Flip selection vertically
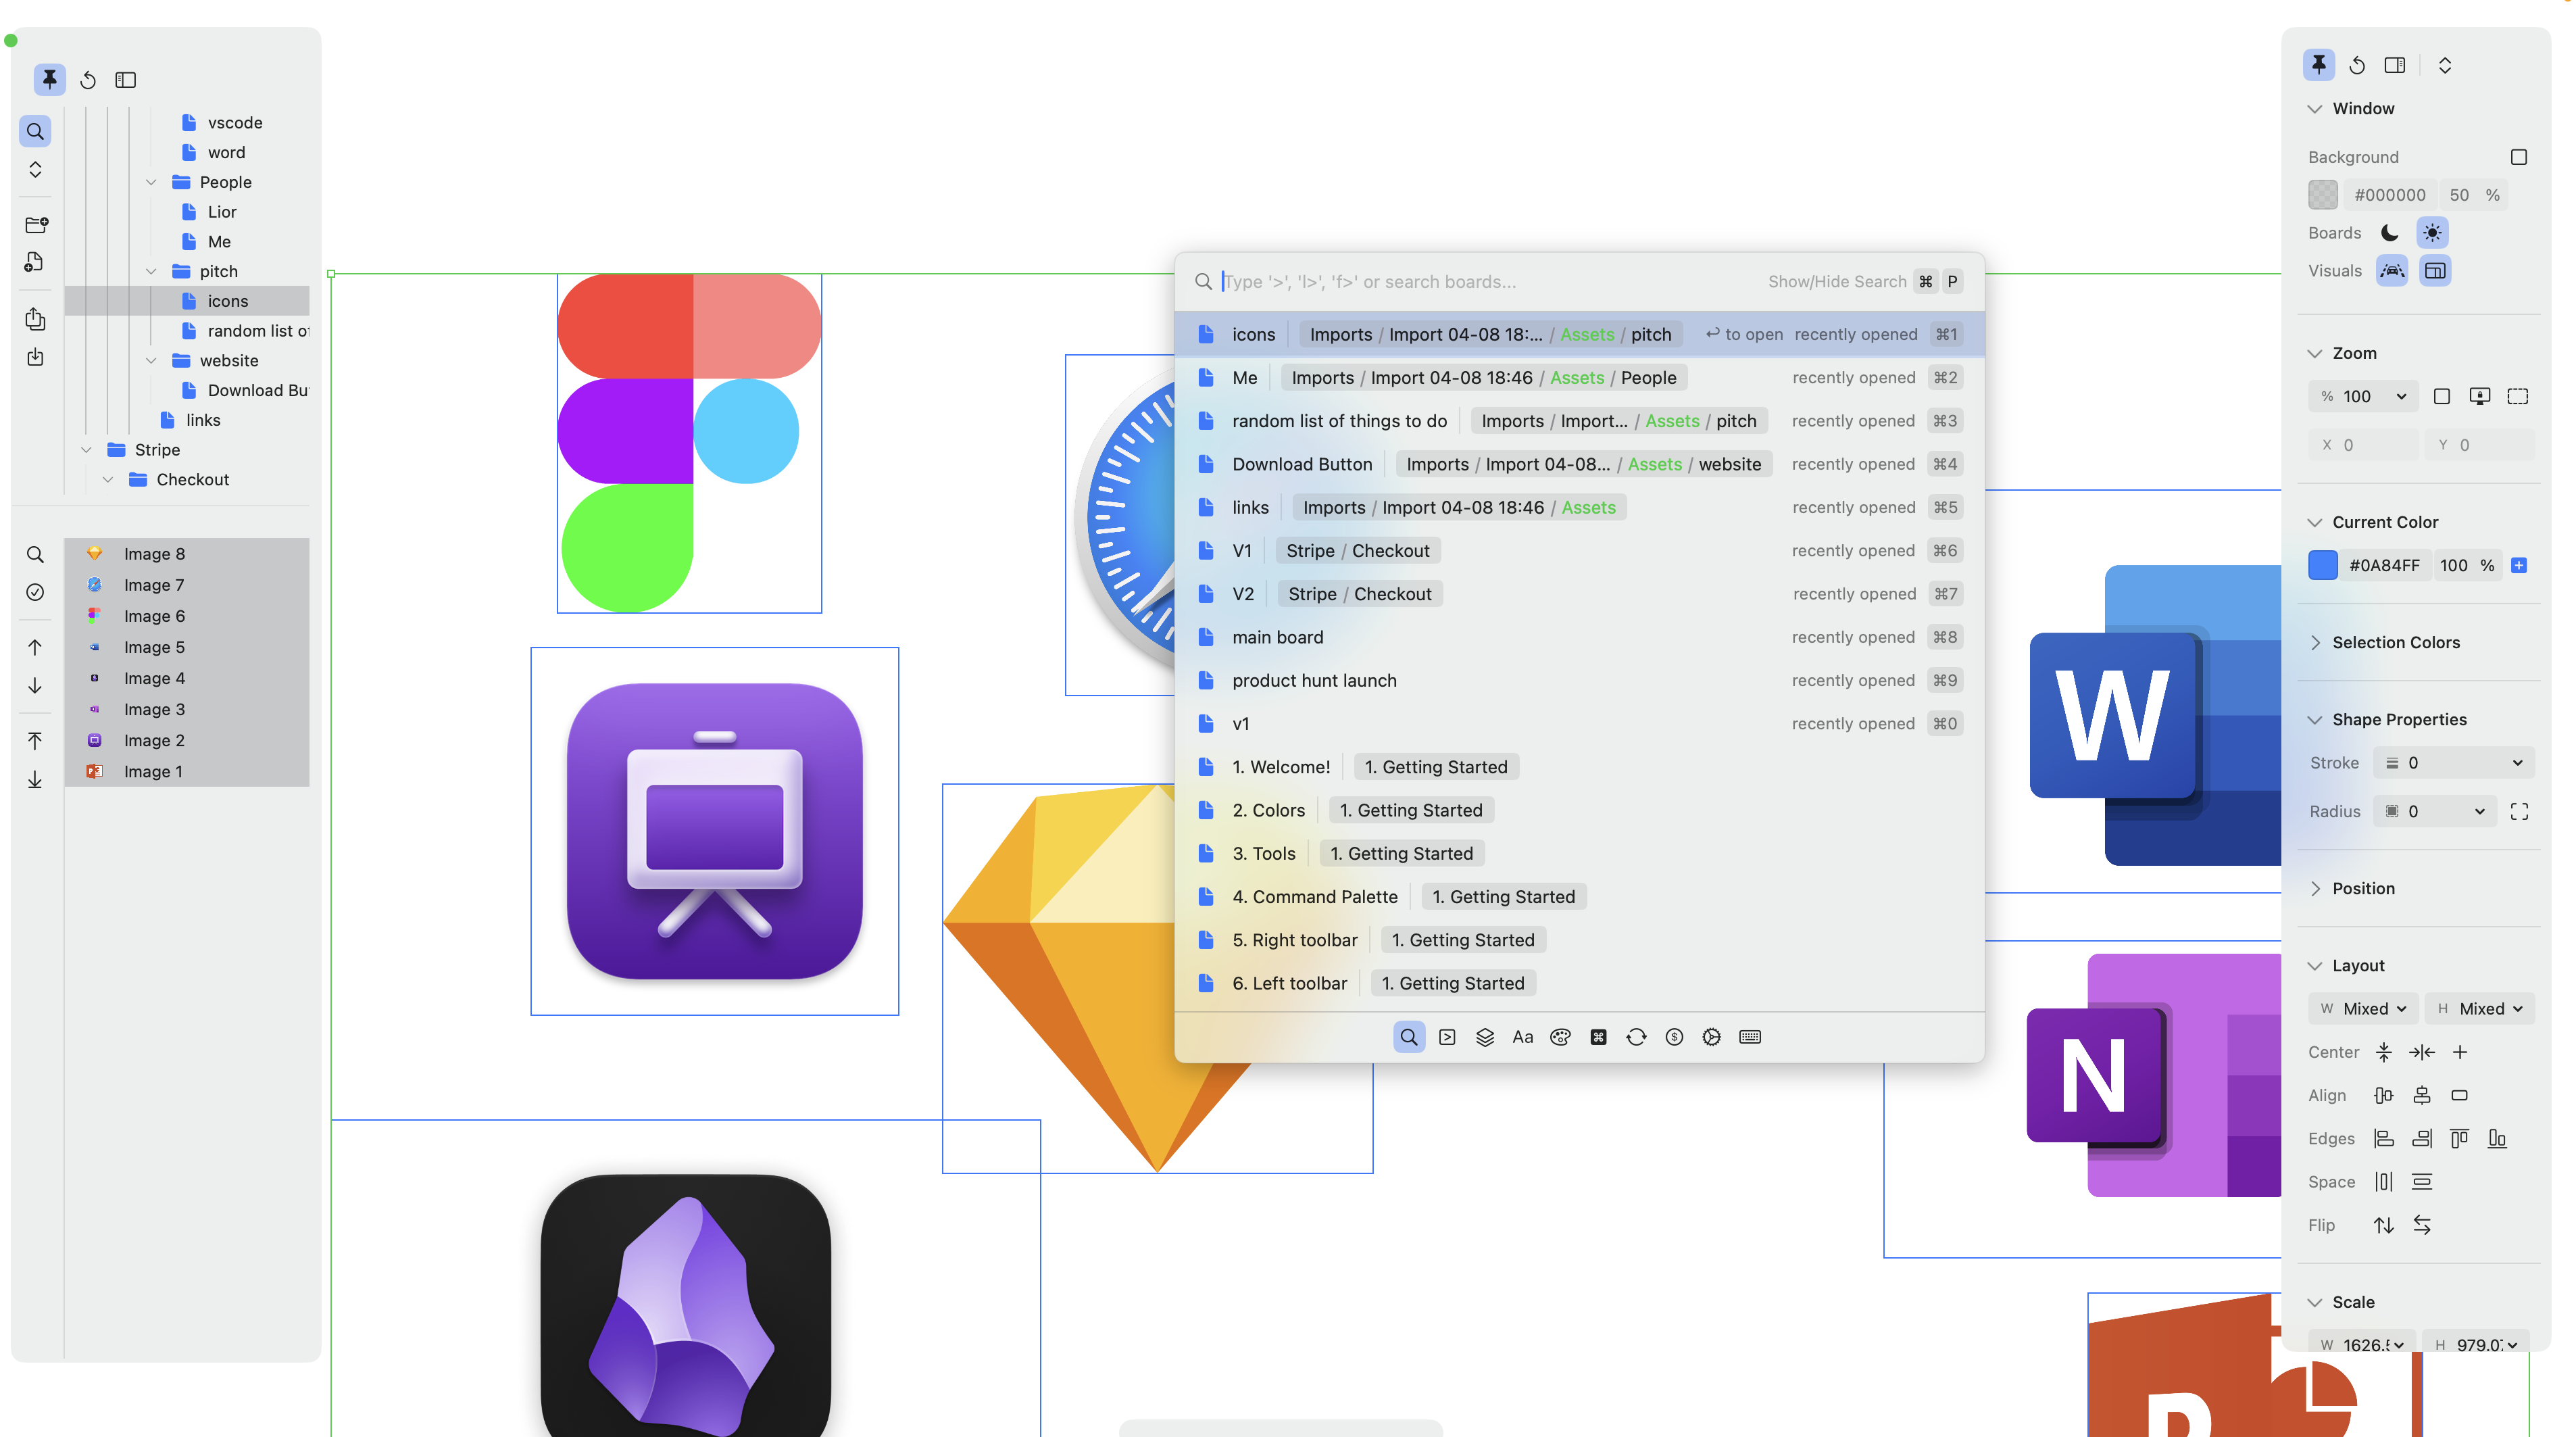Viewport: 2576px width, 1437px height. click(2384, 1225)
